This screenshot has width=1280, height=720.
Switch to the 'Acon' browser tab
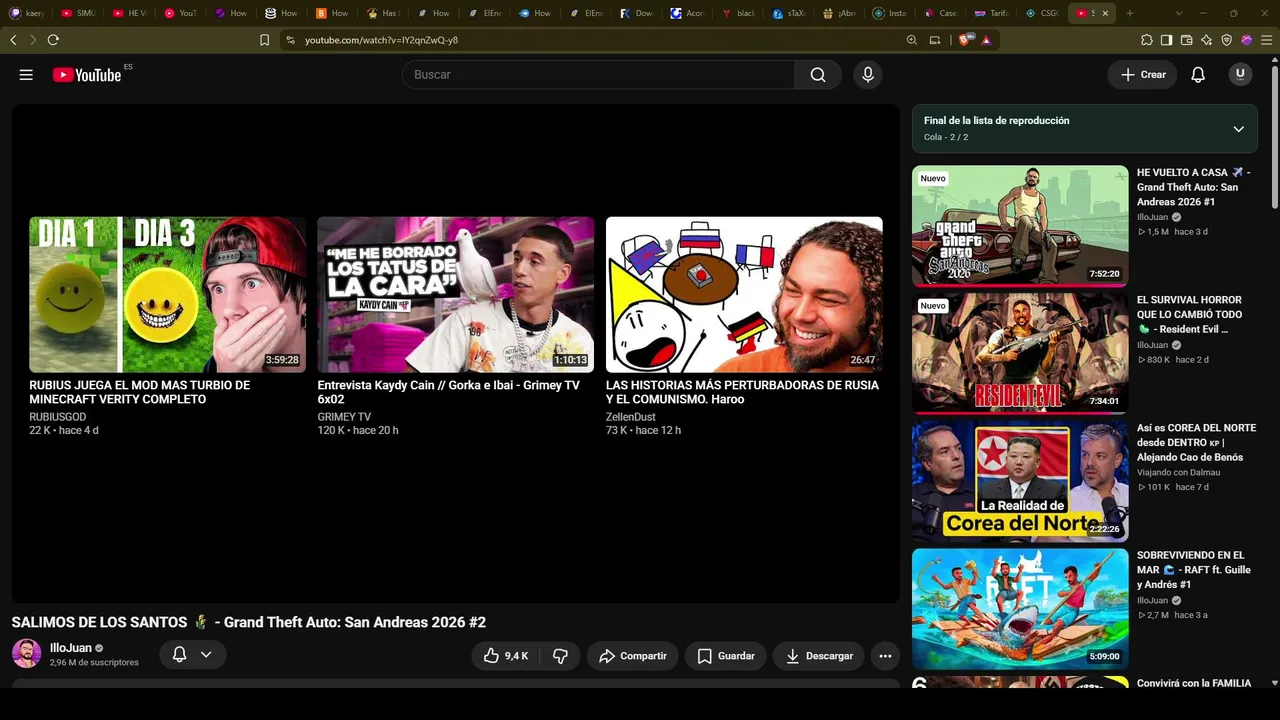coord(687,13)
